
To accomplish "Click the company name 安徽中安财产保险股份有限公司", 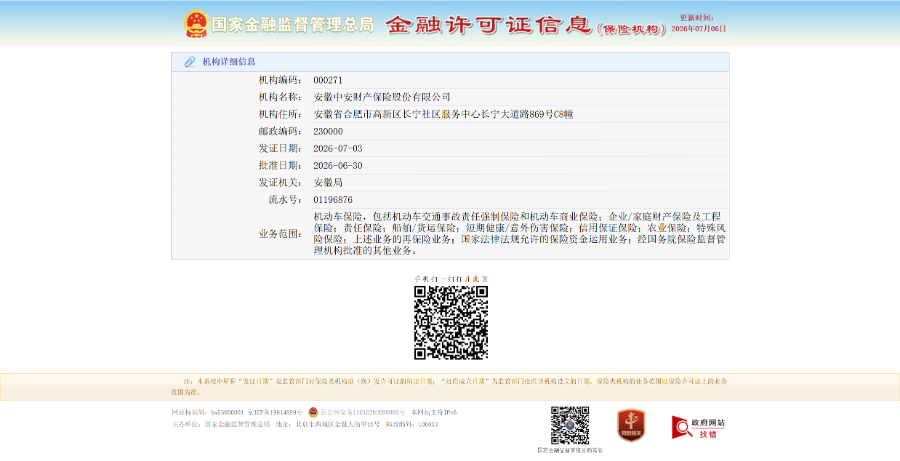I will [x=382, y=97].
